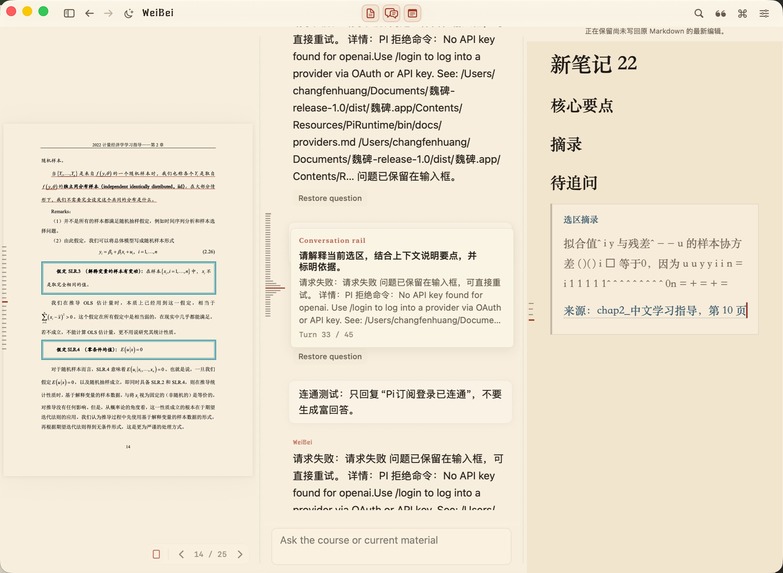Click the 假定 SLR.4 highlighted box in PDF
783x573 pixels.
coord(129,350)
